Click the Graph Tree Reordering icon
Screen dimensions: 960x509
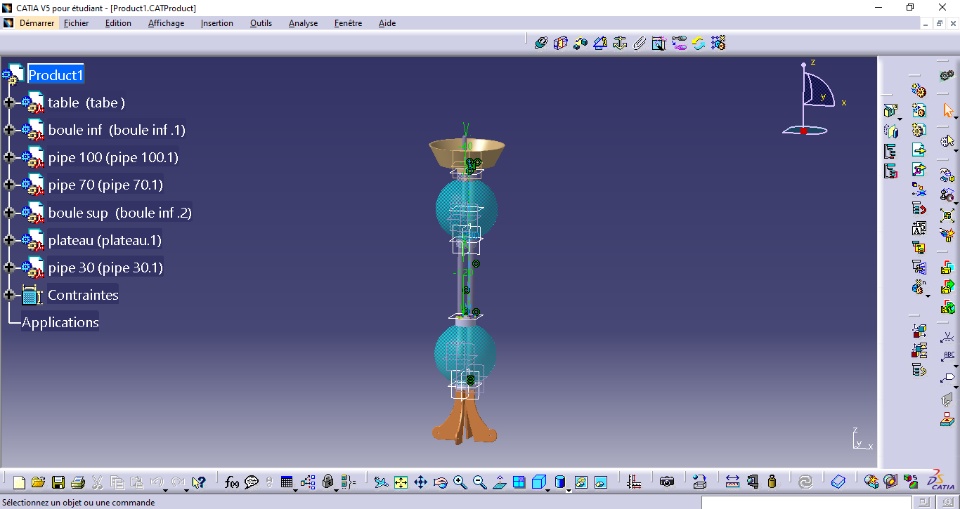[x=919, y=208]
